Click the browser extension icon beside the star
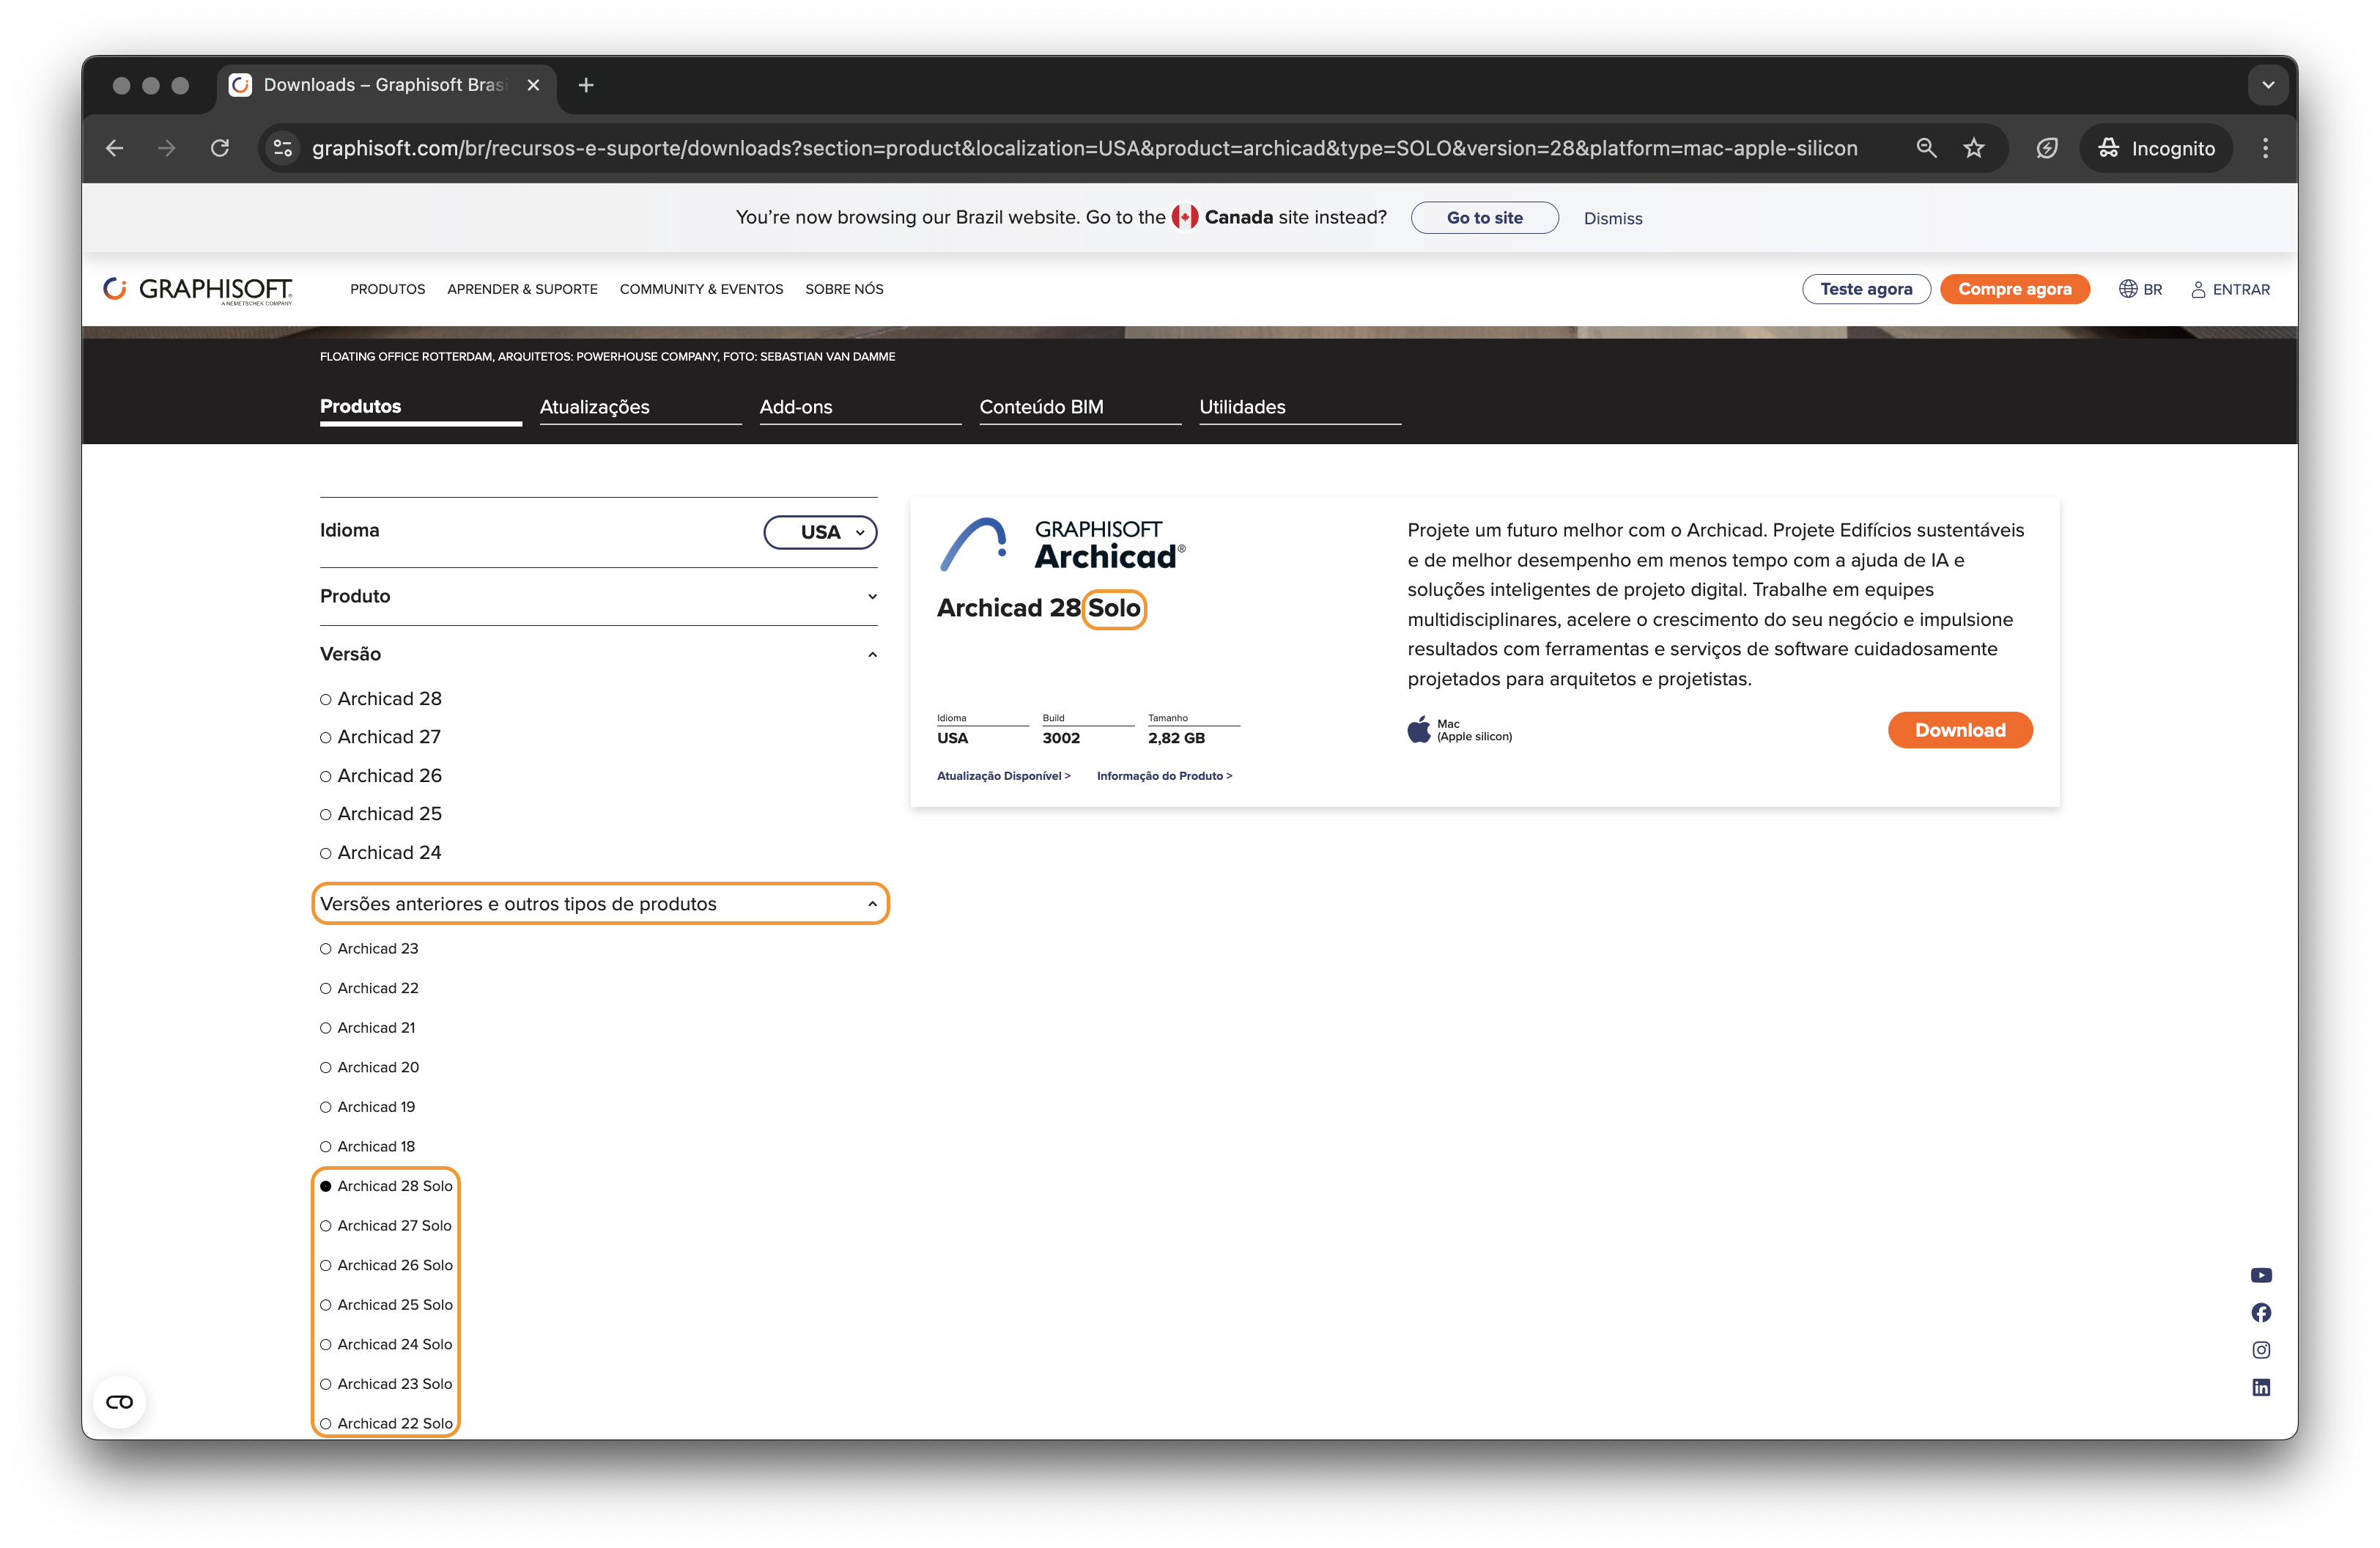 pos(2047,148)
